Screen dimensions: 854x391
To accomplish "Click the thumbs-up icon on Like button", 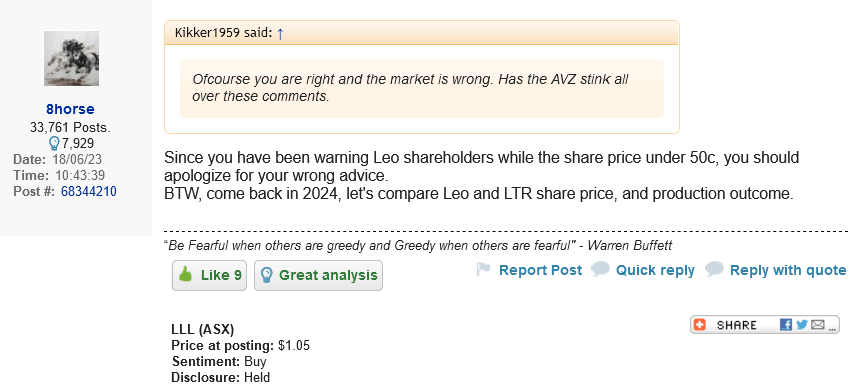I will click(186, 275).
